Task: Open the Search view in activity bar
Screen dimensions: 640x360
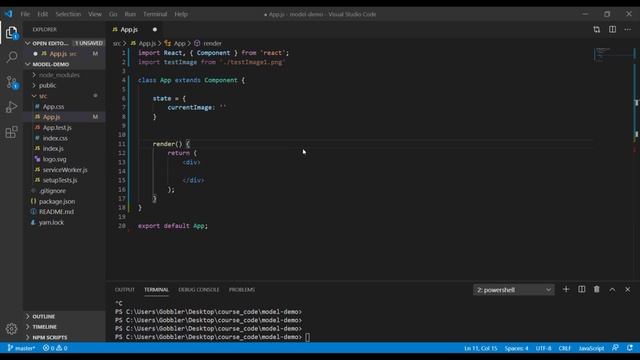Action: [x=12, y=57]
